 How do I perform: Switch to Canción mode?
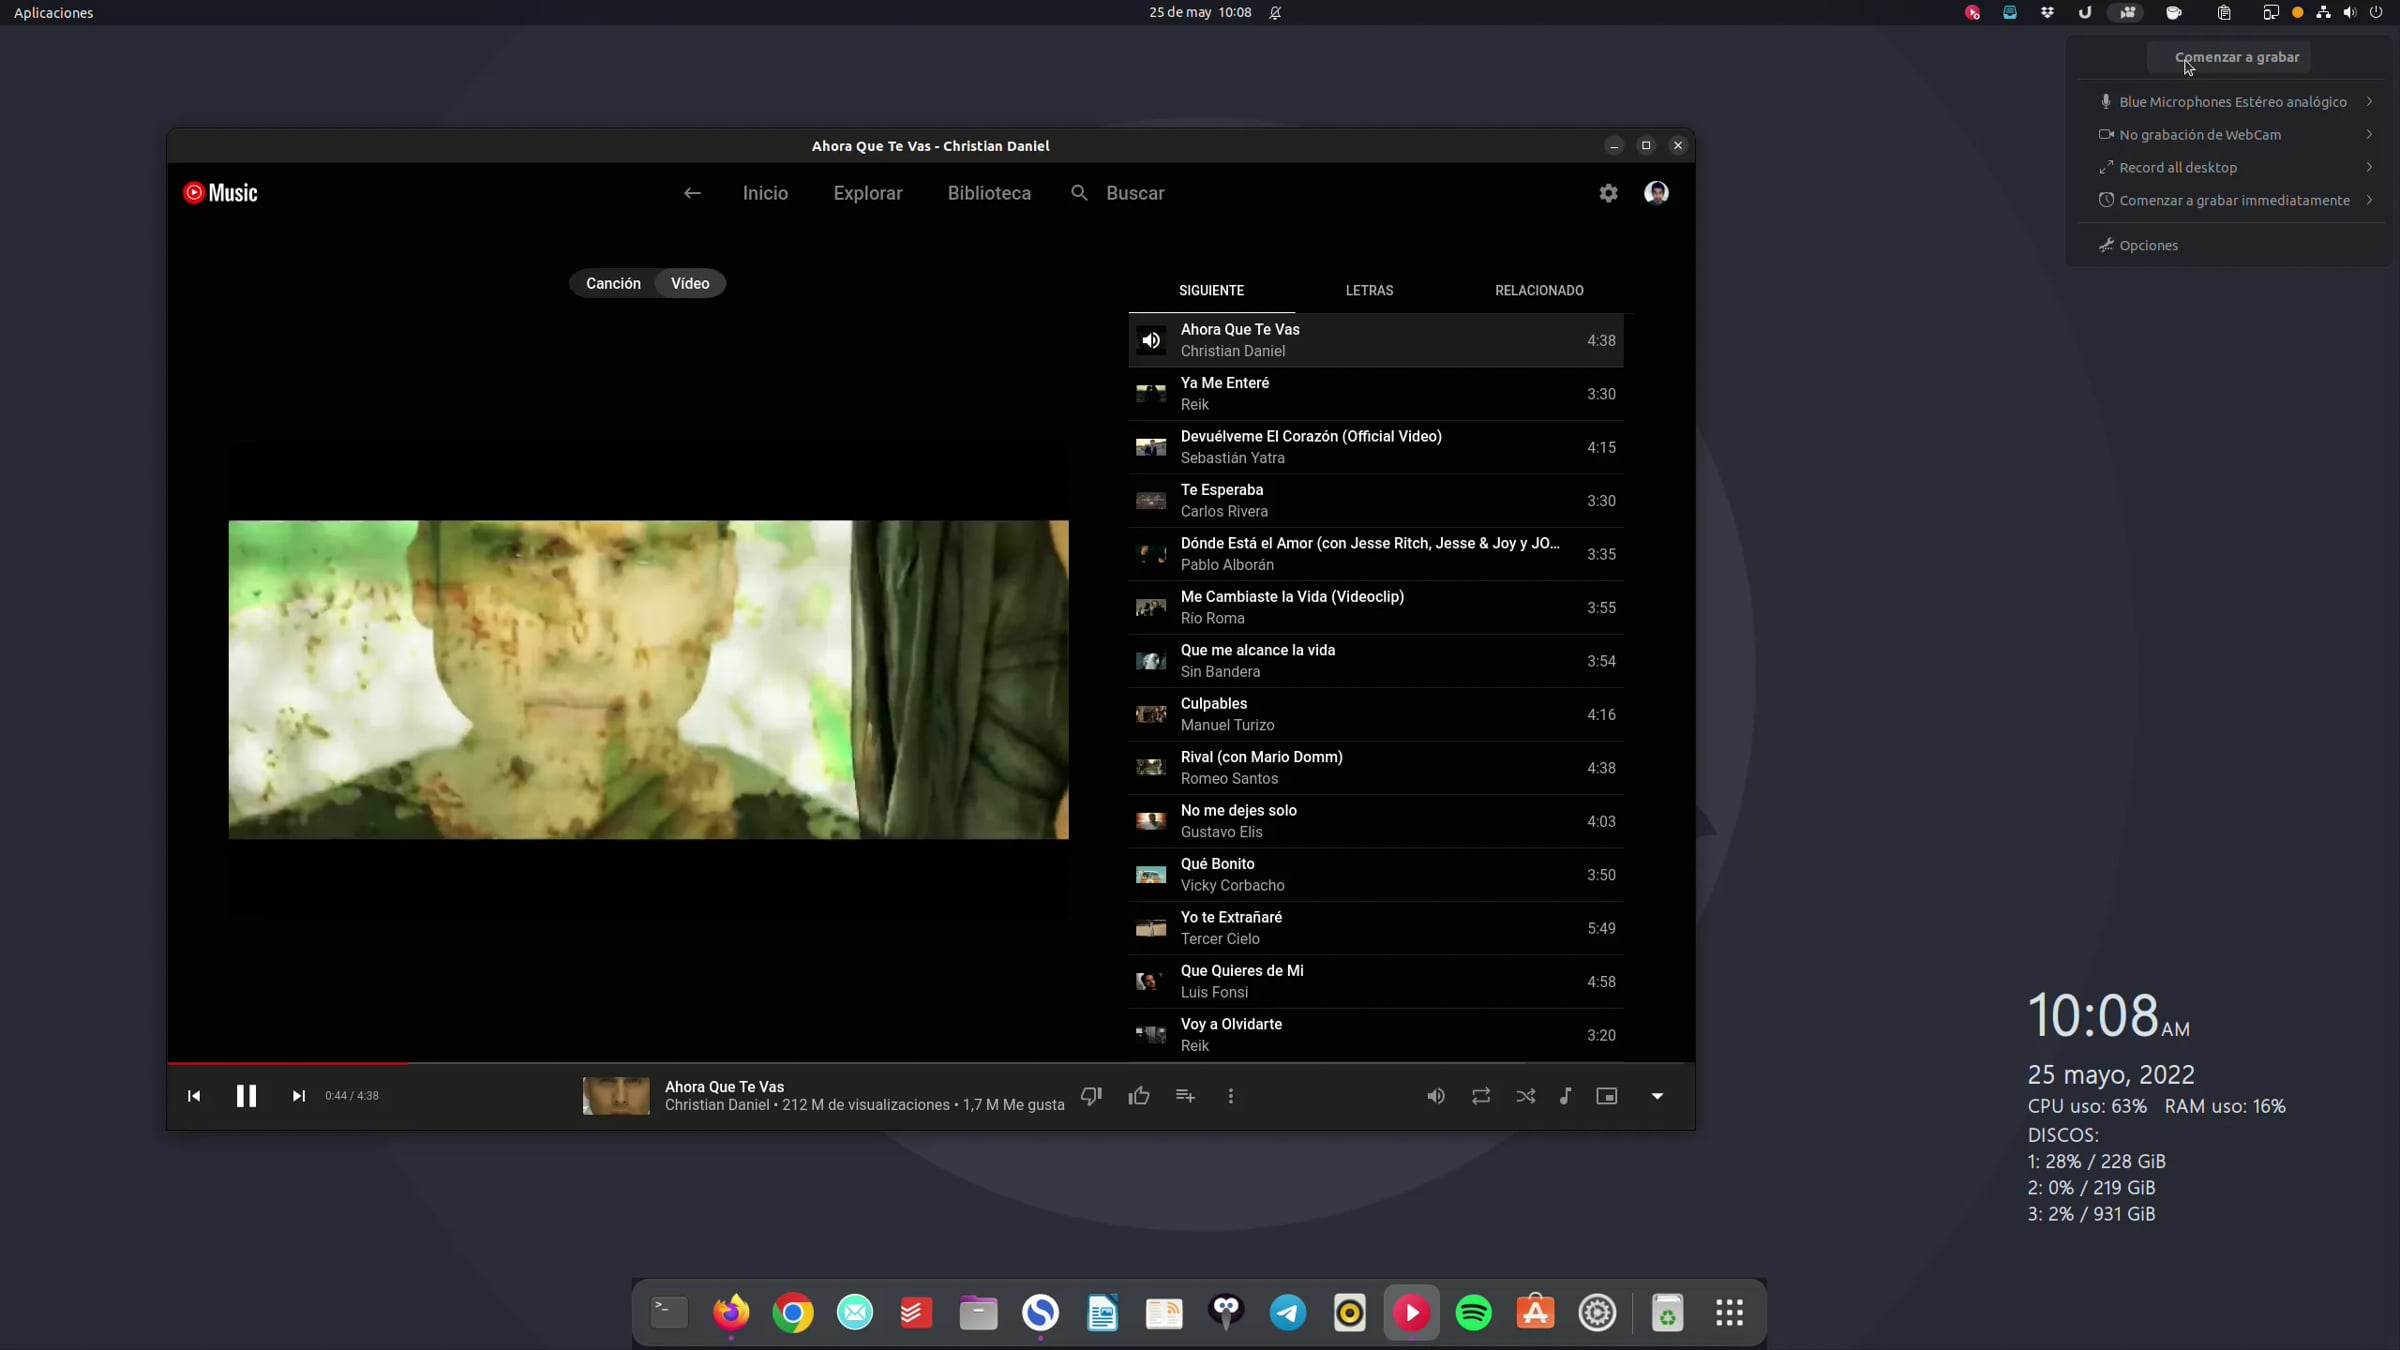(x=613, y=284)
